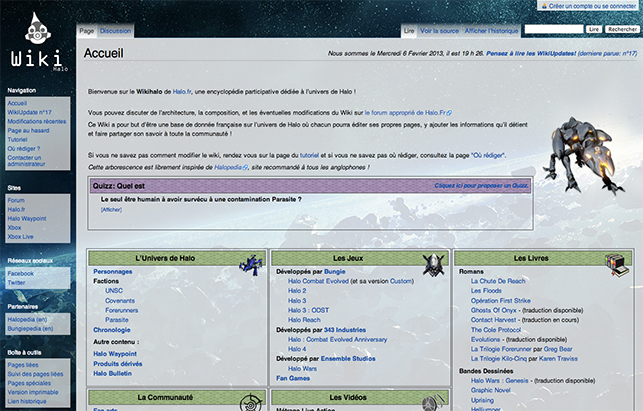The image size is (643, 411).
Task: Click the spaceship icon in L'Univers de Halo header
Action: (x=251, y=265)
